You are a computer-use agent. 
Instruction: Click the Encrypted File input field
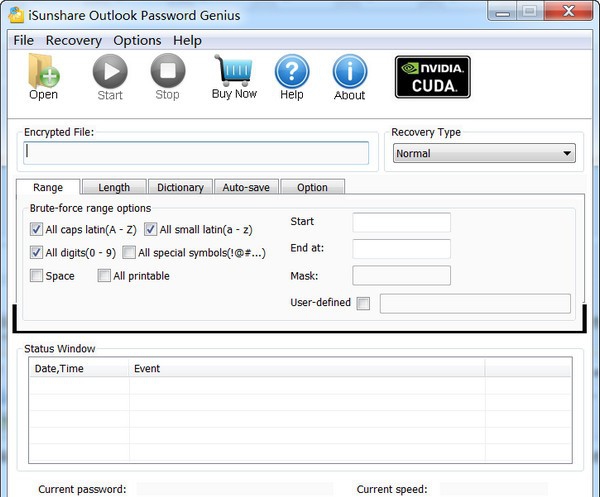[197, 153]
